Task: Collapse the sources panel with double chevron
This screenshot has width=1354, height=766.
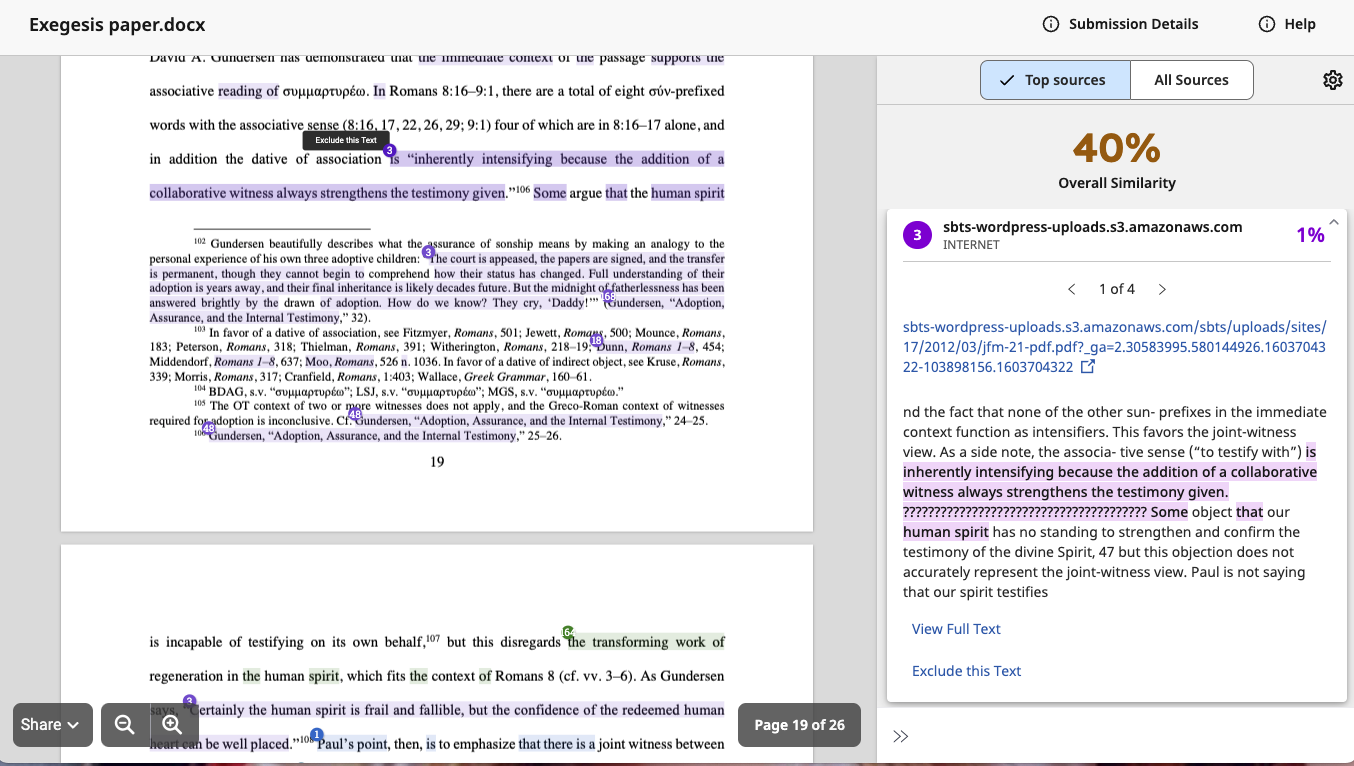Action: [x=900, y=736]
